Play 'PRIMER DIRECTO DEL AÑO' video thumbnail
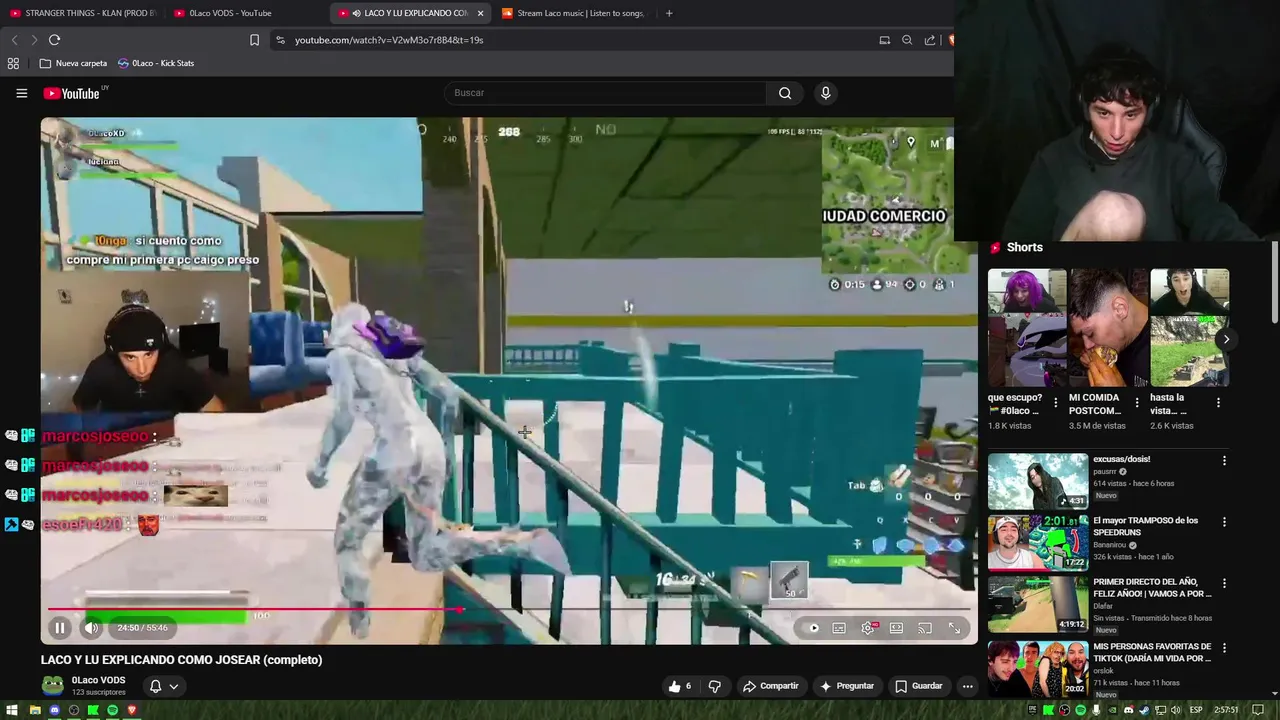This screenshot has height=720, width=1280. [x=1038, y=604]
